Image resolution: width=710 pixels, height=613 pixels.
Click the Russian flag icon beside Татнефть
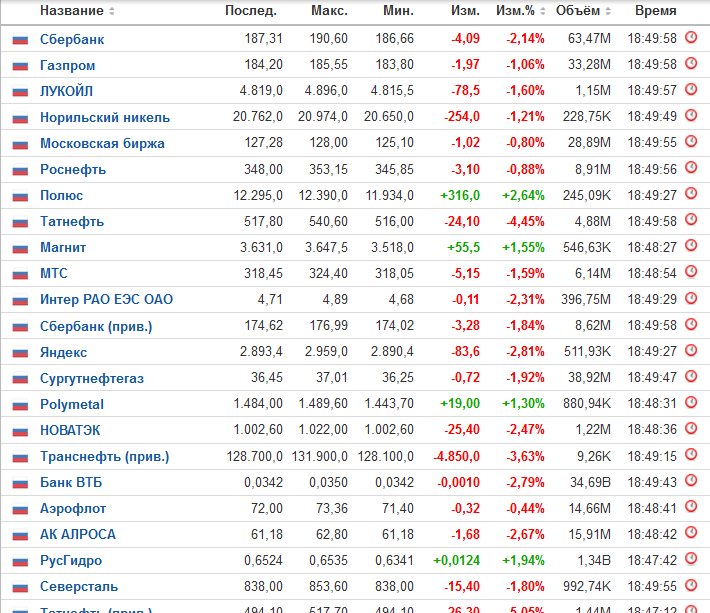(20, 222)
